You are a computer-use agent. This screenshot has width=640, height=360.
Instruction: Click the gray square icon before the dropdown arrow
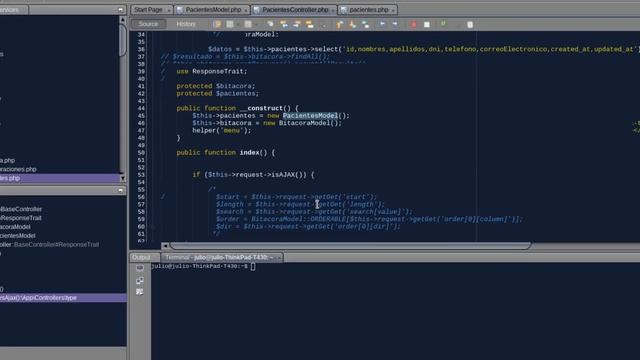(230, 24)
